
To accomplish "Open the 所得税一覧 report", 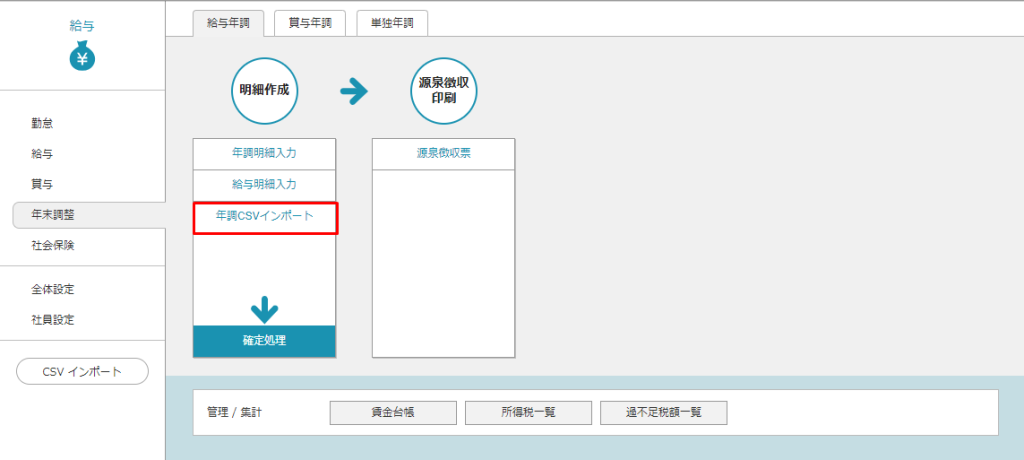I will [528, 413].
